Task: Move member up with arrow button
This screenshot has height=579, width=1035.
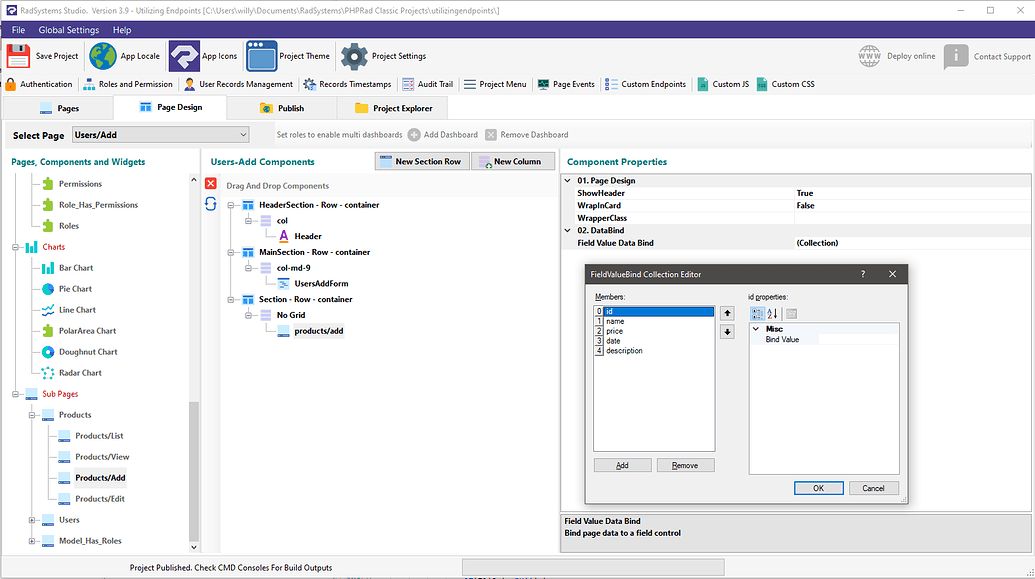Action: 727,313
